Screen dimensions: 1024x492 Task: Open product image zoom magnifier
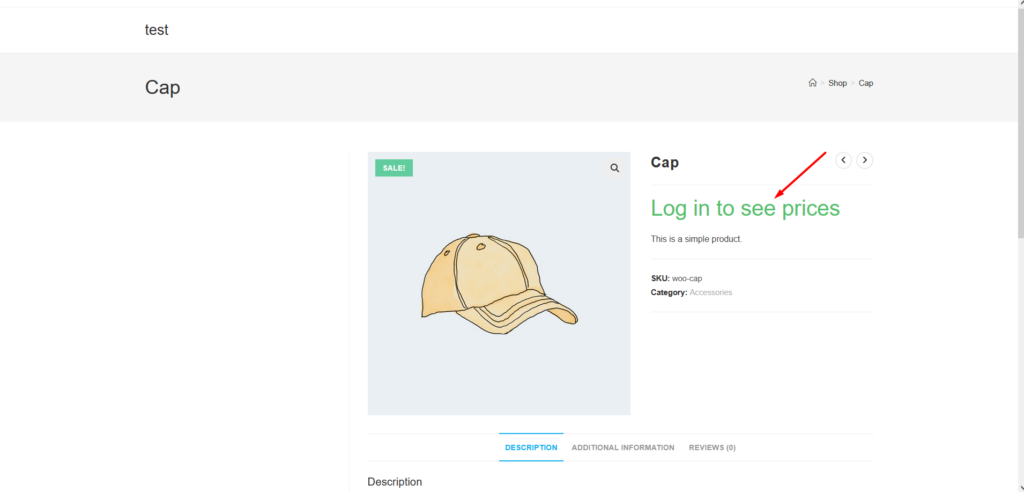click(x=614, y=169)
